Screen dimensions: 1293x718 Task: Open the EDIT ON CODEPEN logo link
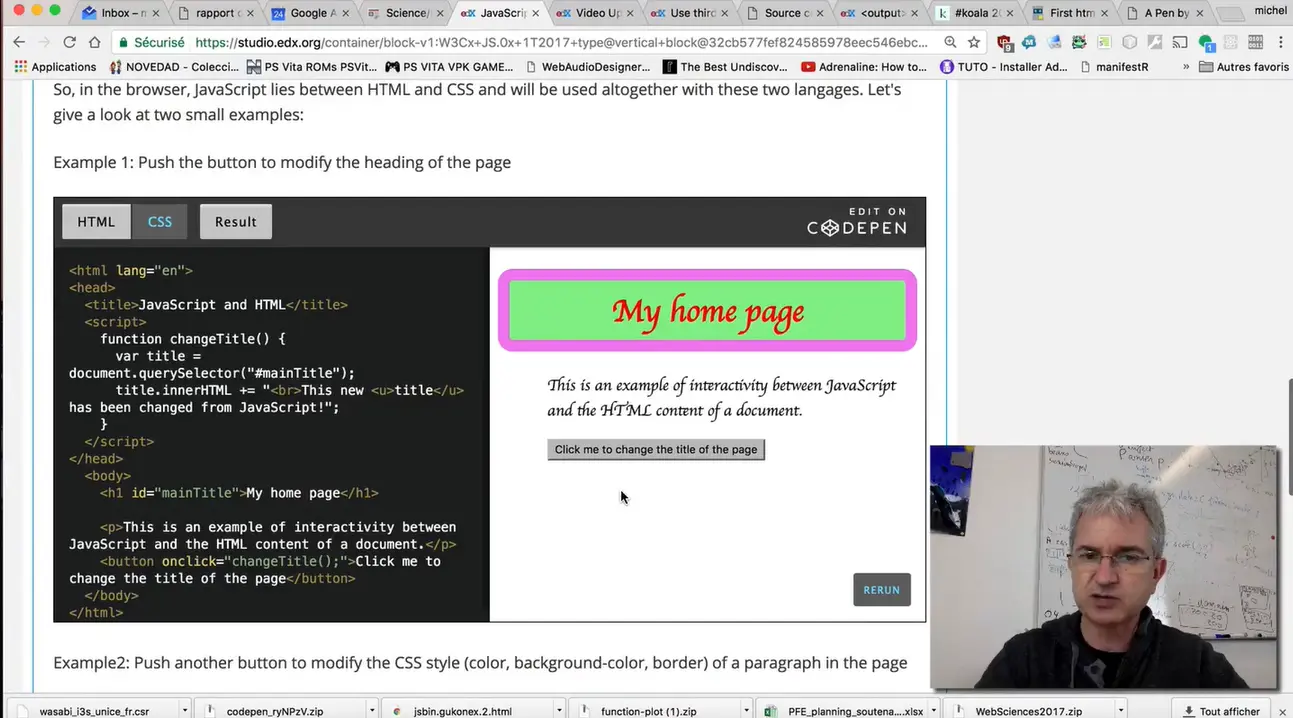click(857, 221)
